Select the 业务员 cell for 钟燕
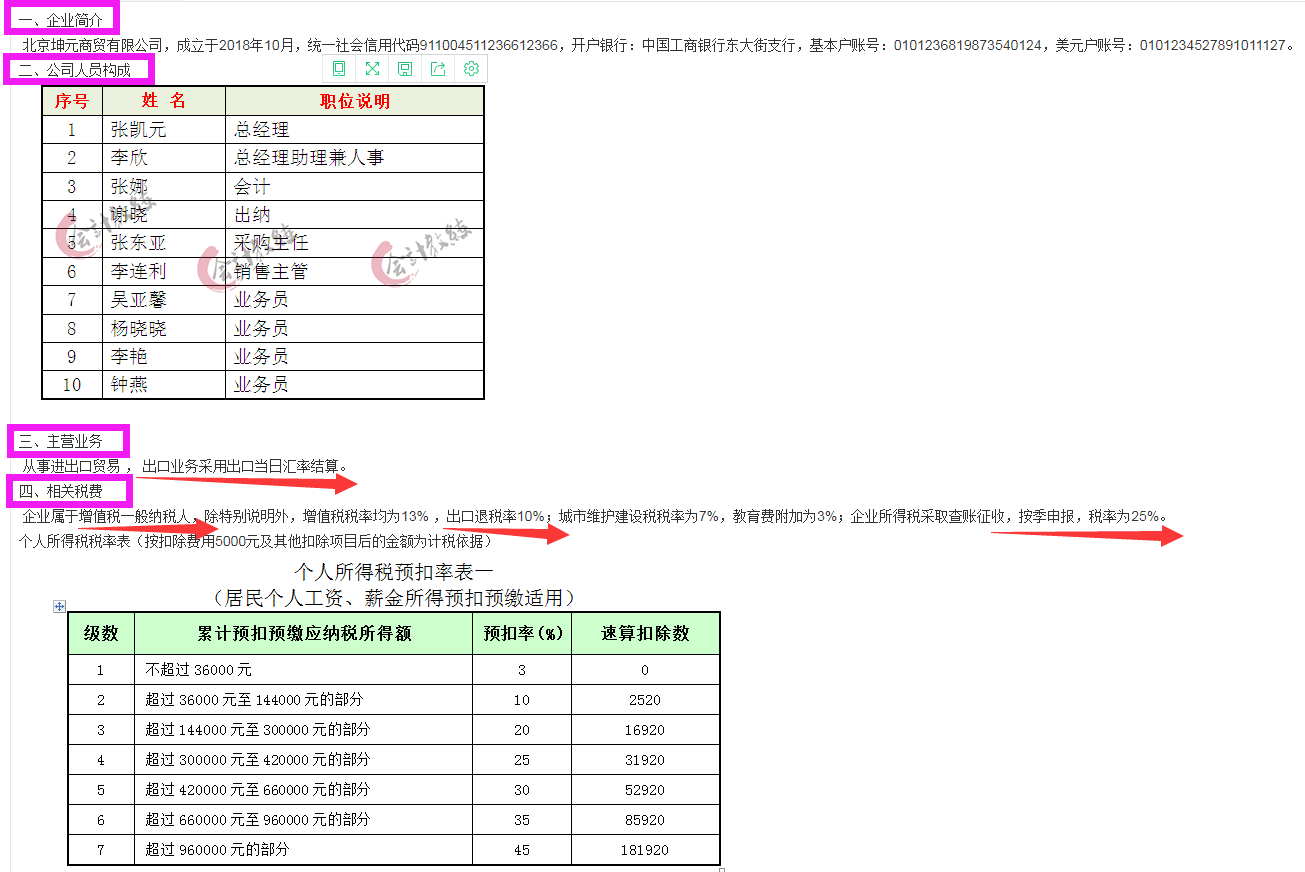The width and height of the screenshot is (1305, 872). pos(261,384)
